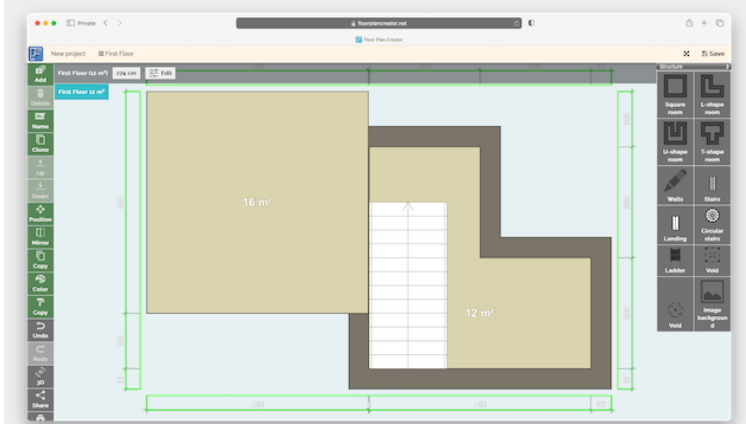Image resolution: width=746 pixels, height=424 pixels.
Task: Switch to 3D view
Action: point(40,375)
